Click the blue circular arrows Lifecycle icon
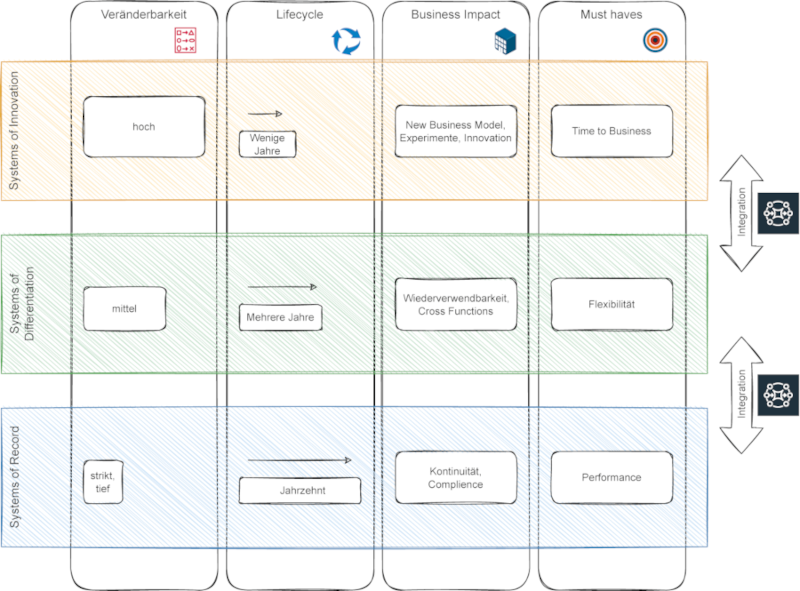Image resolution: width=800 pixels, height=591 pixels. tap(345, 41)
